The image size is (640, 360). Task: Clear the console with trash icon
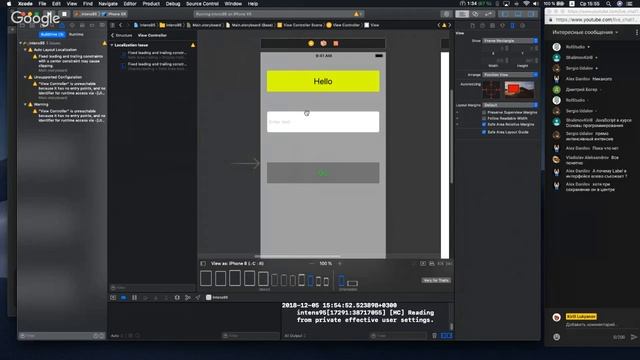tap(434, 336)
